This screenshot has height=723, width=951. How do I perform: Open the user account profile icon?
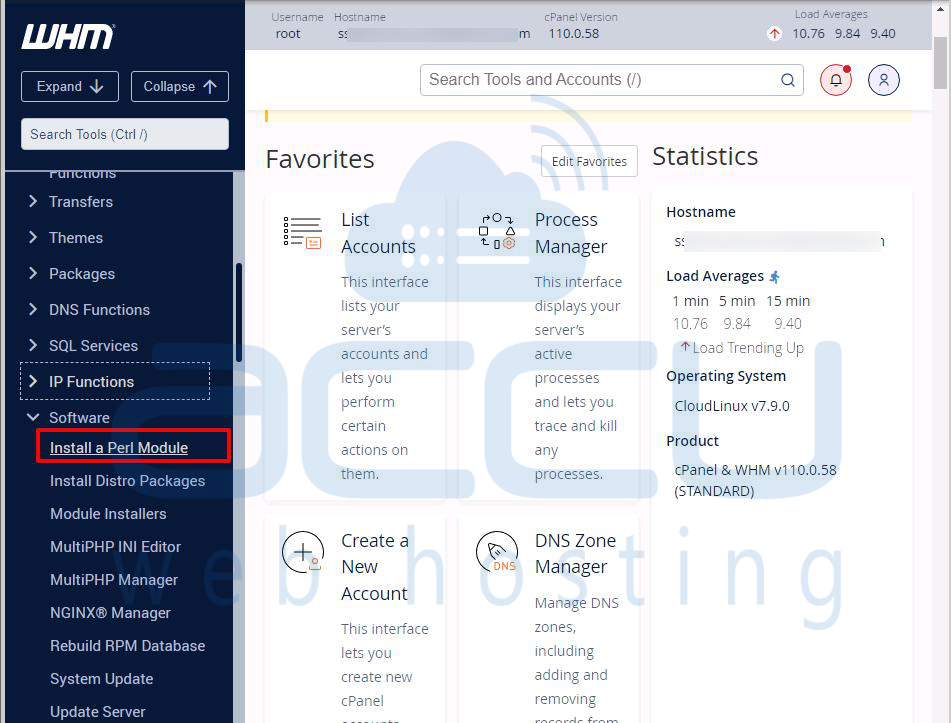coord(884,80)
